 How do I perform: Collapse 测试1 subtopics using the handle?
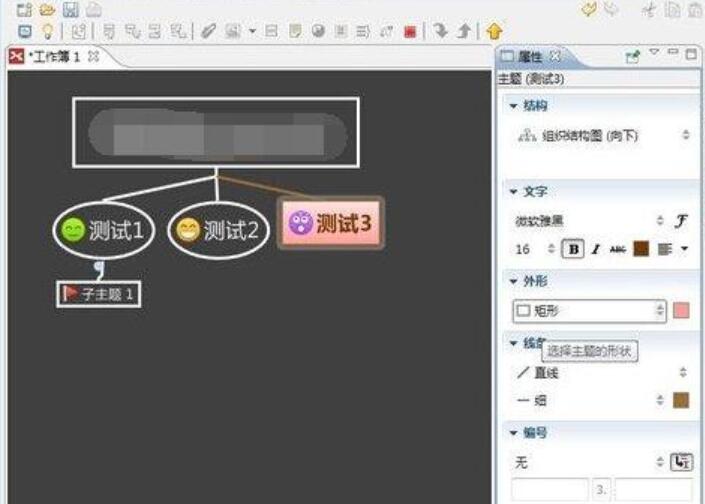[99, 267]
